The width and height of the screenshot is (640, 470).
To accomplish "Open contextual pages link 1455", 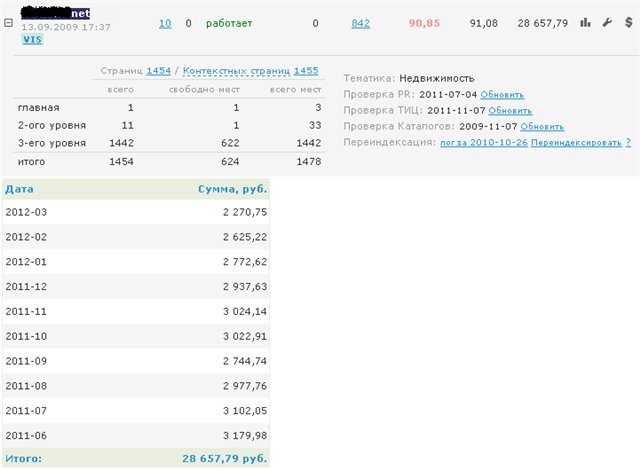I will pos(306,71).
